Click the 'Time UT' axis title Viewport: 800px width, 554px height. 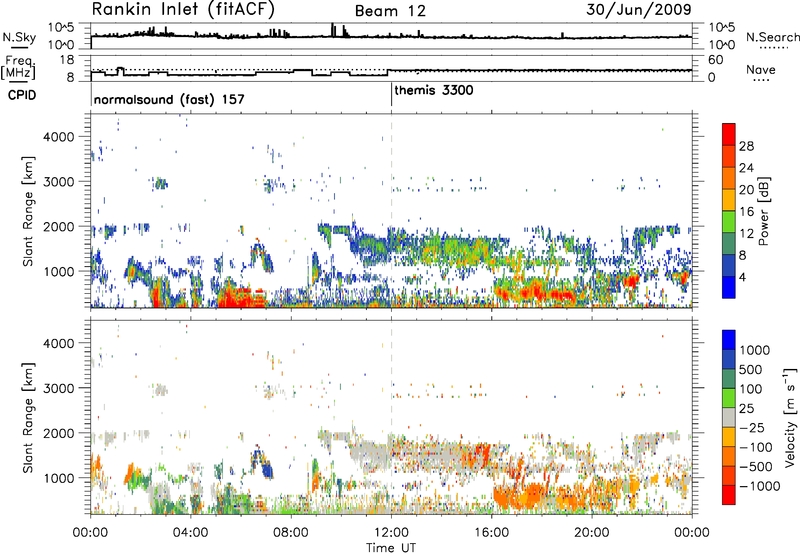(391, 548)
